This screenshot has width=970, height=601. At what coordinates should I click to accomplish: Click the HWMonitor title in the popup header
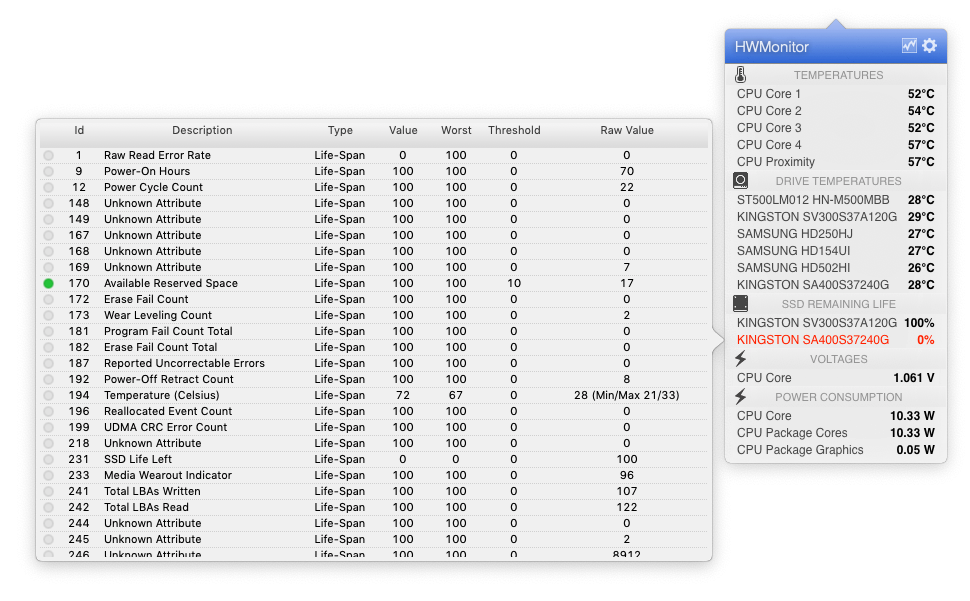771,47
